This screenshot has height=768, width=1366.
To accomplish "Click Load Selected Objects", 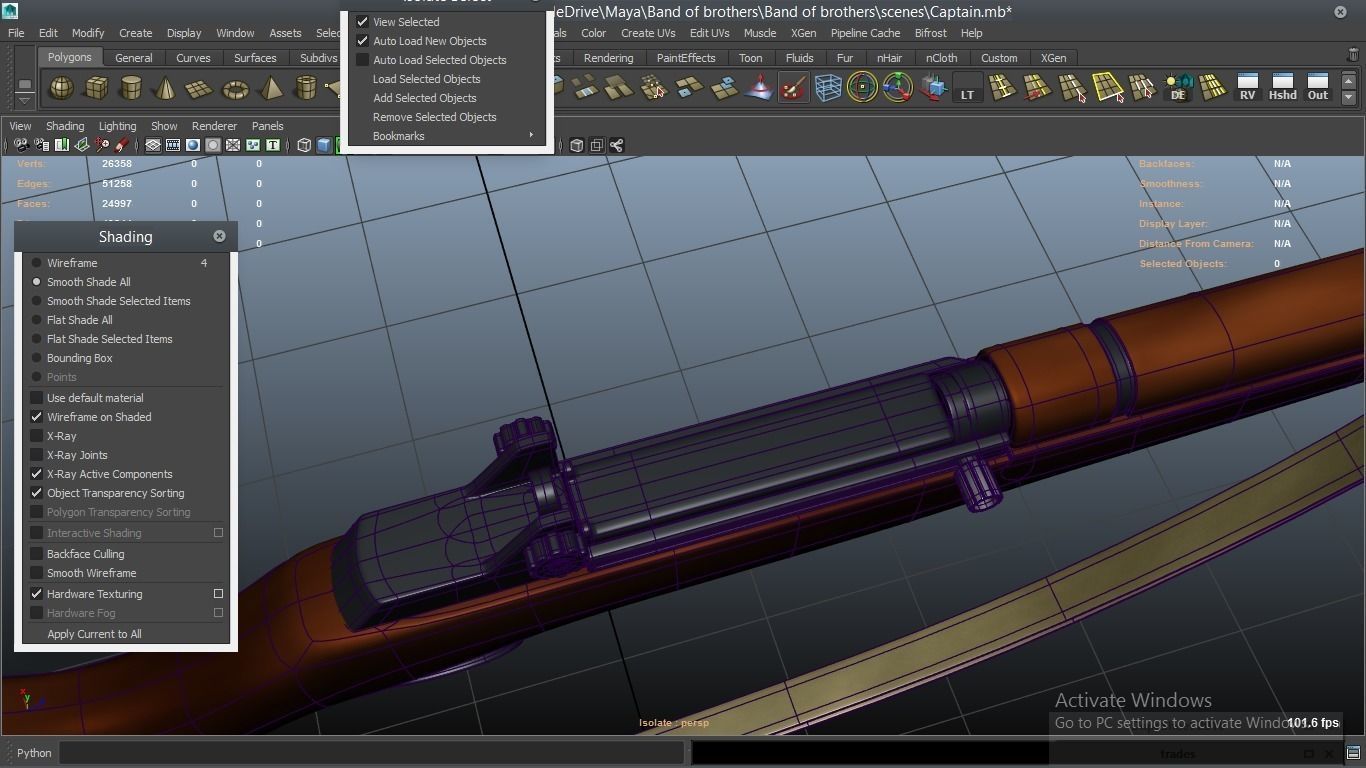I will [x=426, y=79].
